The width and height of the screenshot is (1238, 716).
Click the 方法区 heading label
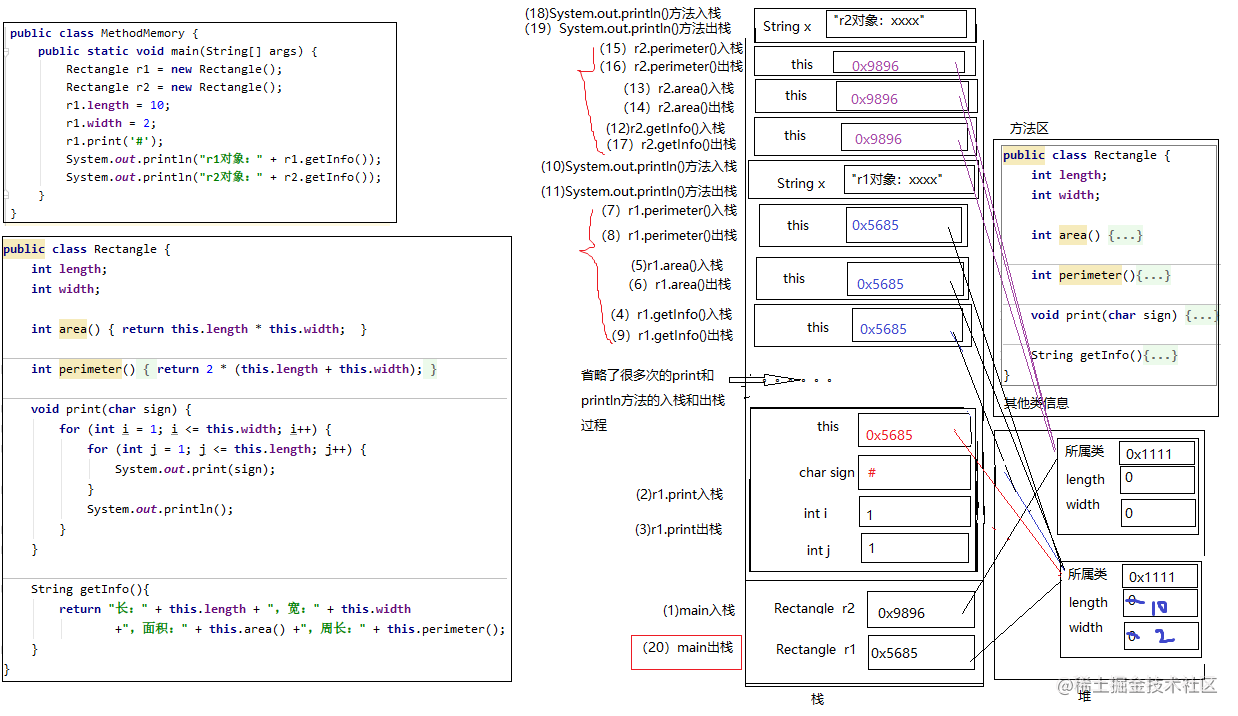(1029, 129)
